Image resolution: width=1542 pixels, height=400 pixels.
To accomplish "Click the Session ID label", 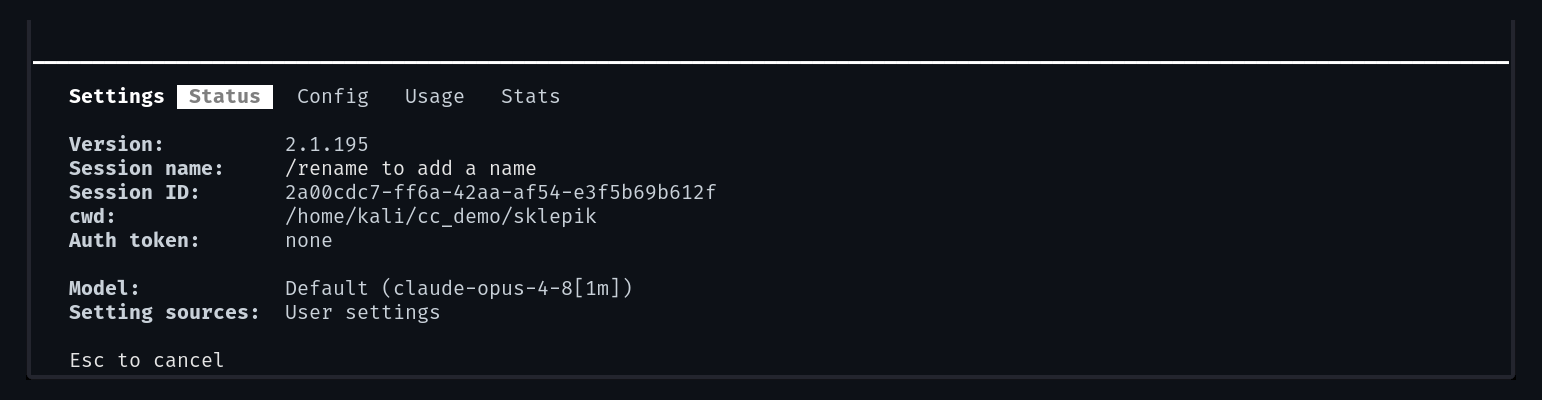I will [135, 193].
